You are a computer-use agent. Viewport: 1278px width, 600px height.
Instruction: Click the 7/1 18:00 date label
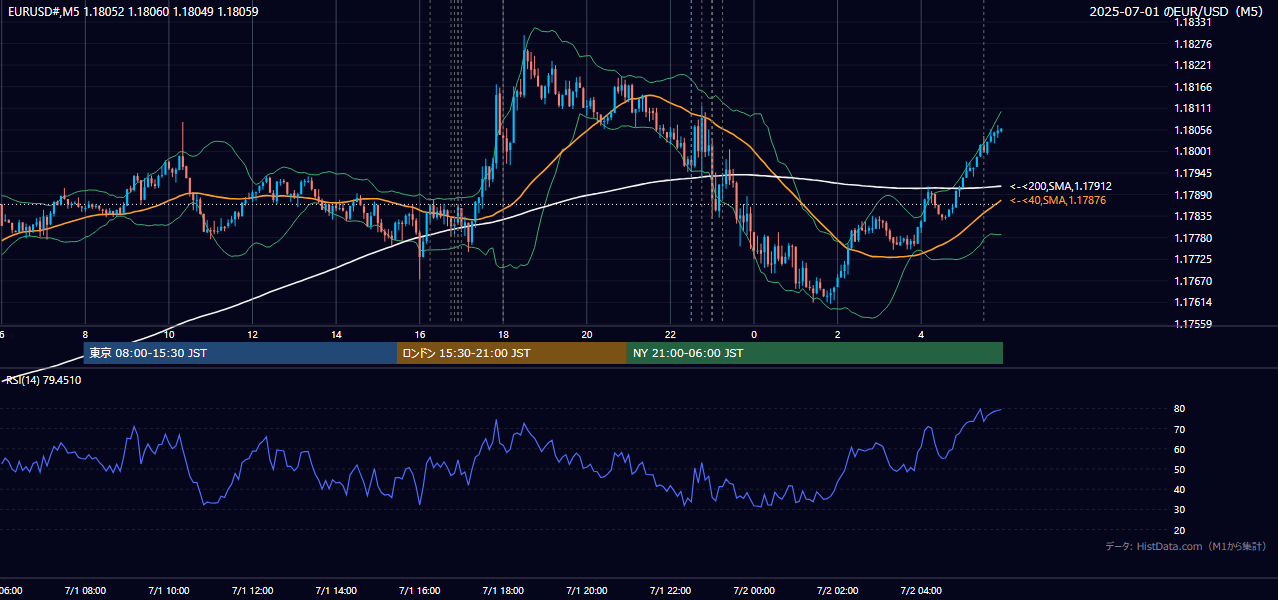[x=503, y=591]
